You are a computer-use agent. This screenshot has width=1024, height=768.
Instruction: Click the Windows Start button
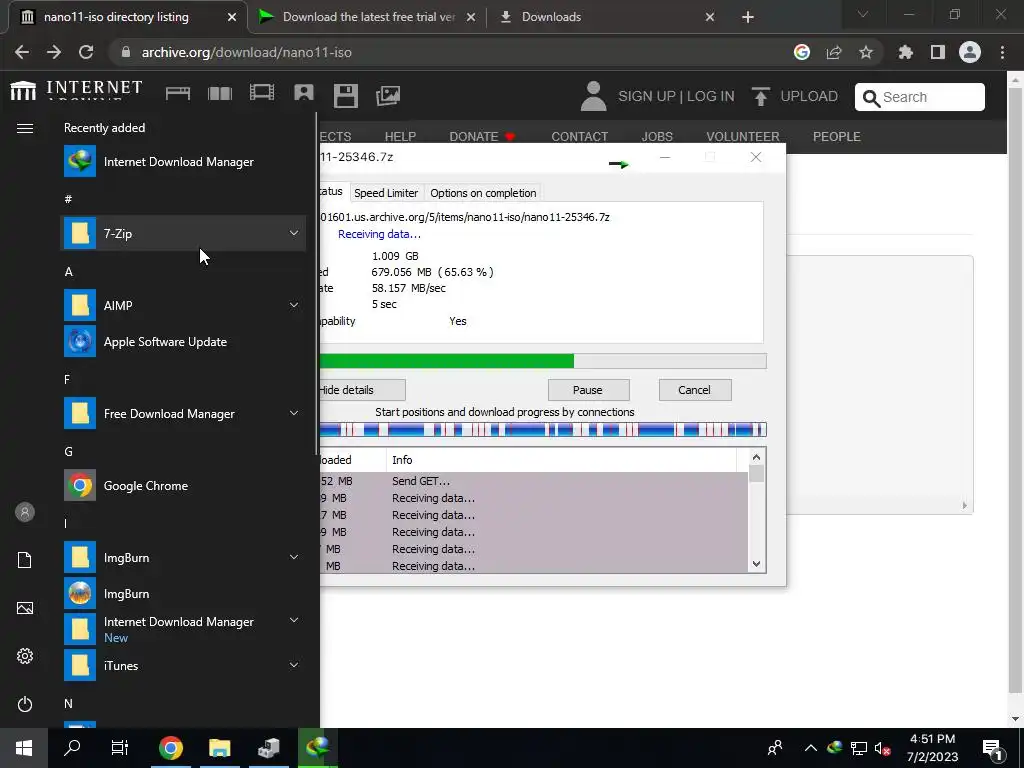tap(24, 748)
